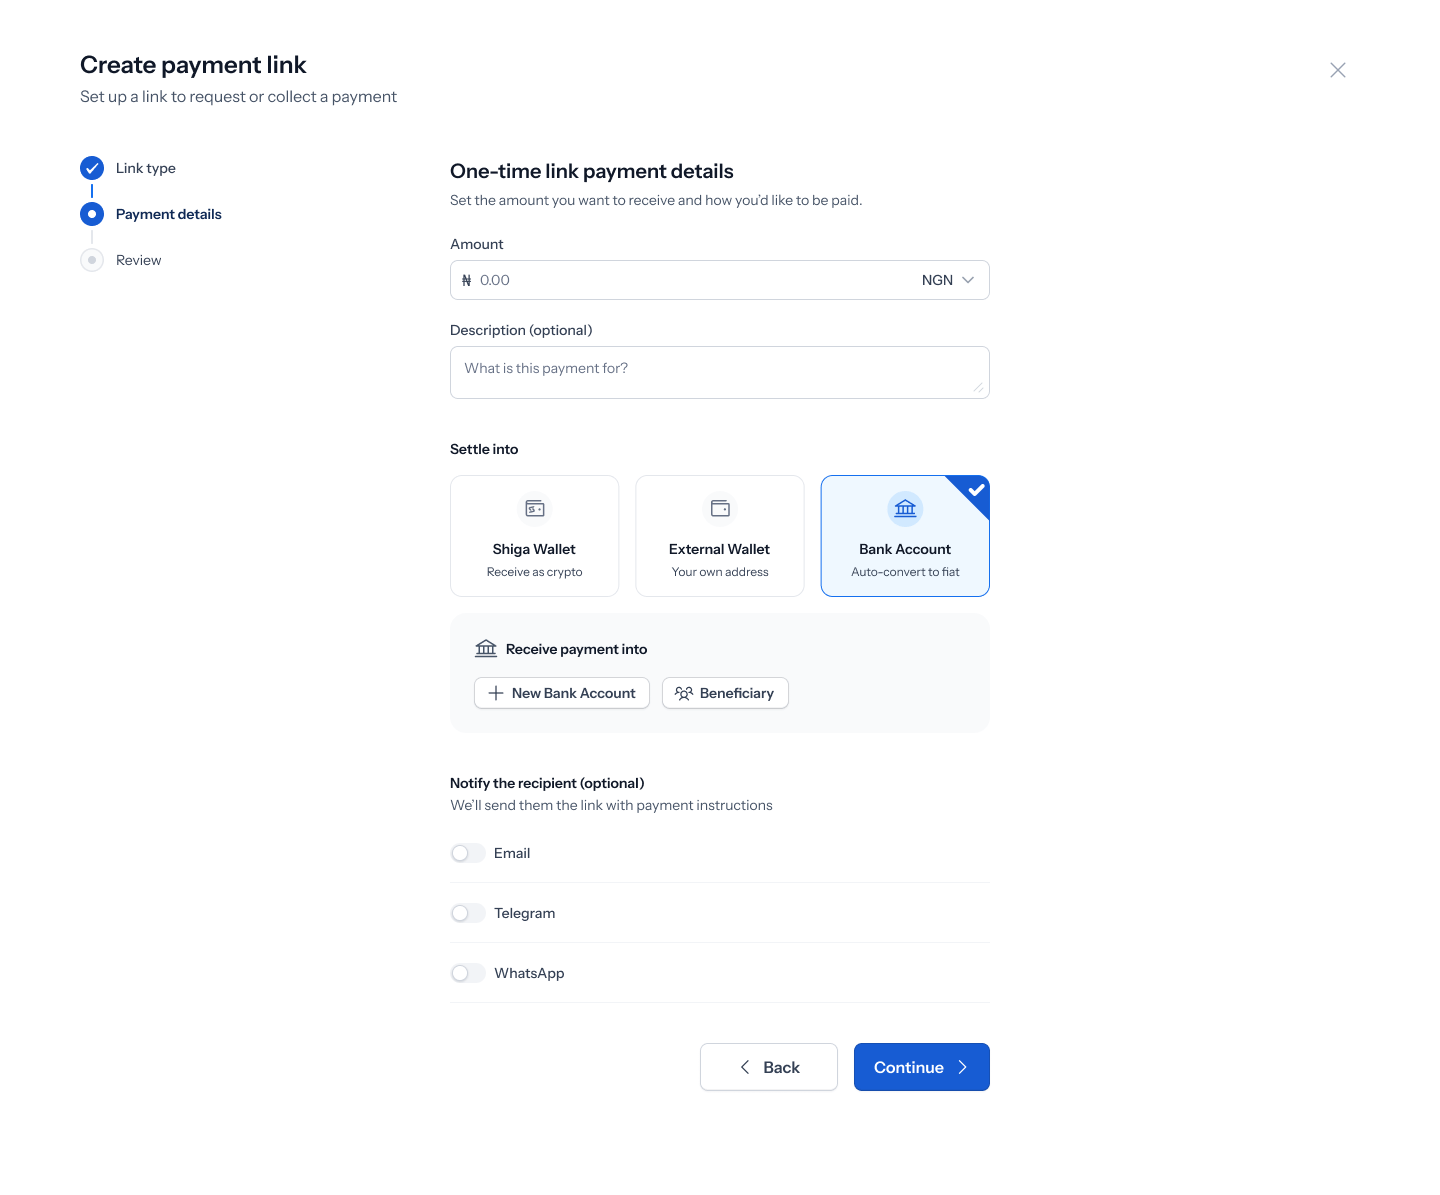Screen dimensions: 1440x1195
Task: Select Shiga Wallet settlement option
Action: coord(535,536)
